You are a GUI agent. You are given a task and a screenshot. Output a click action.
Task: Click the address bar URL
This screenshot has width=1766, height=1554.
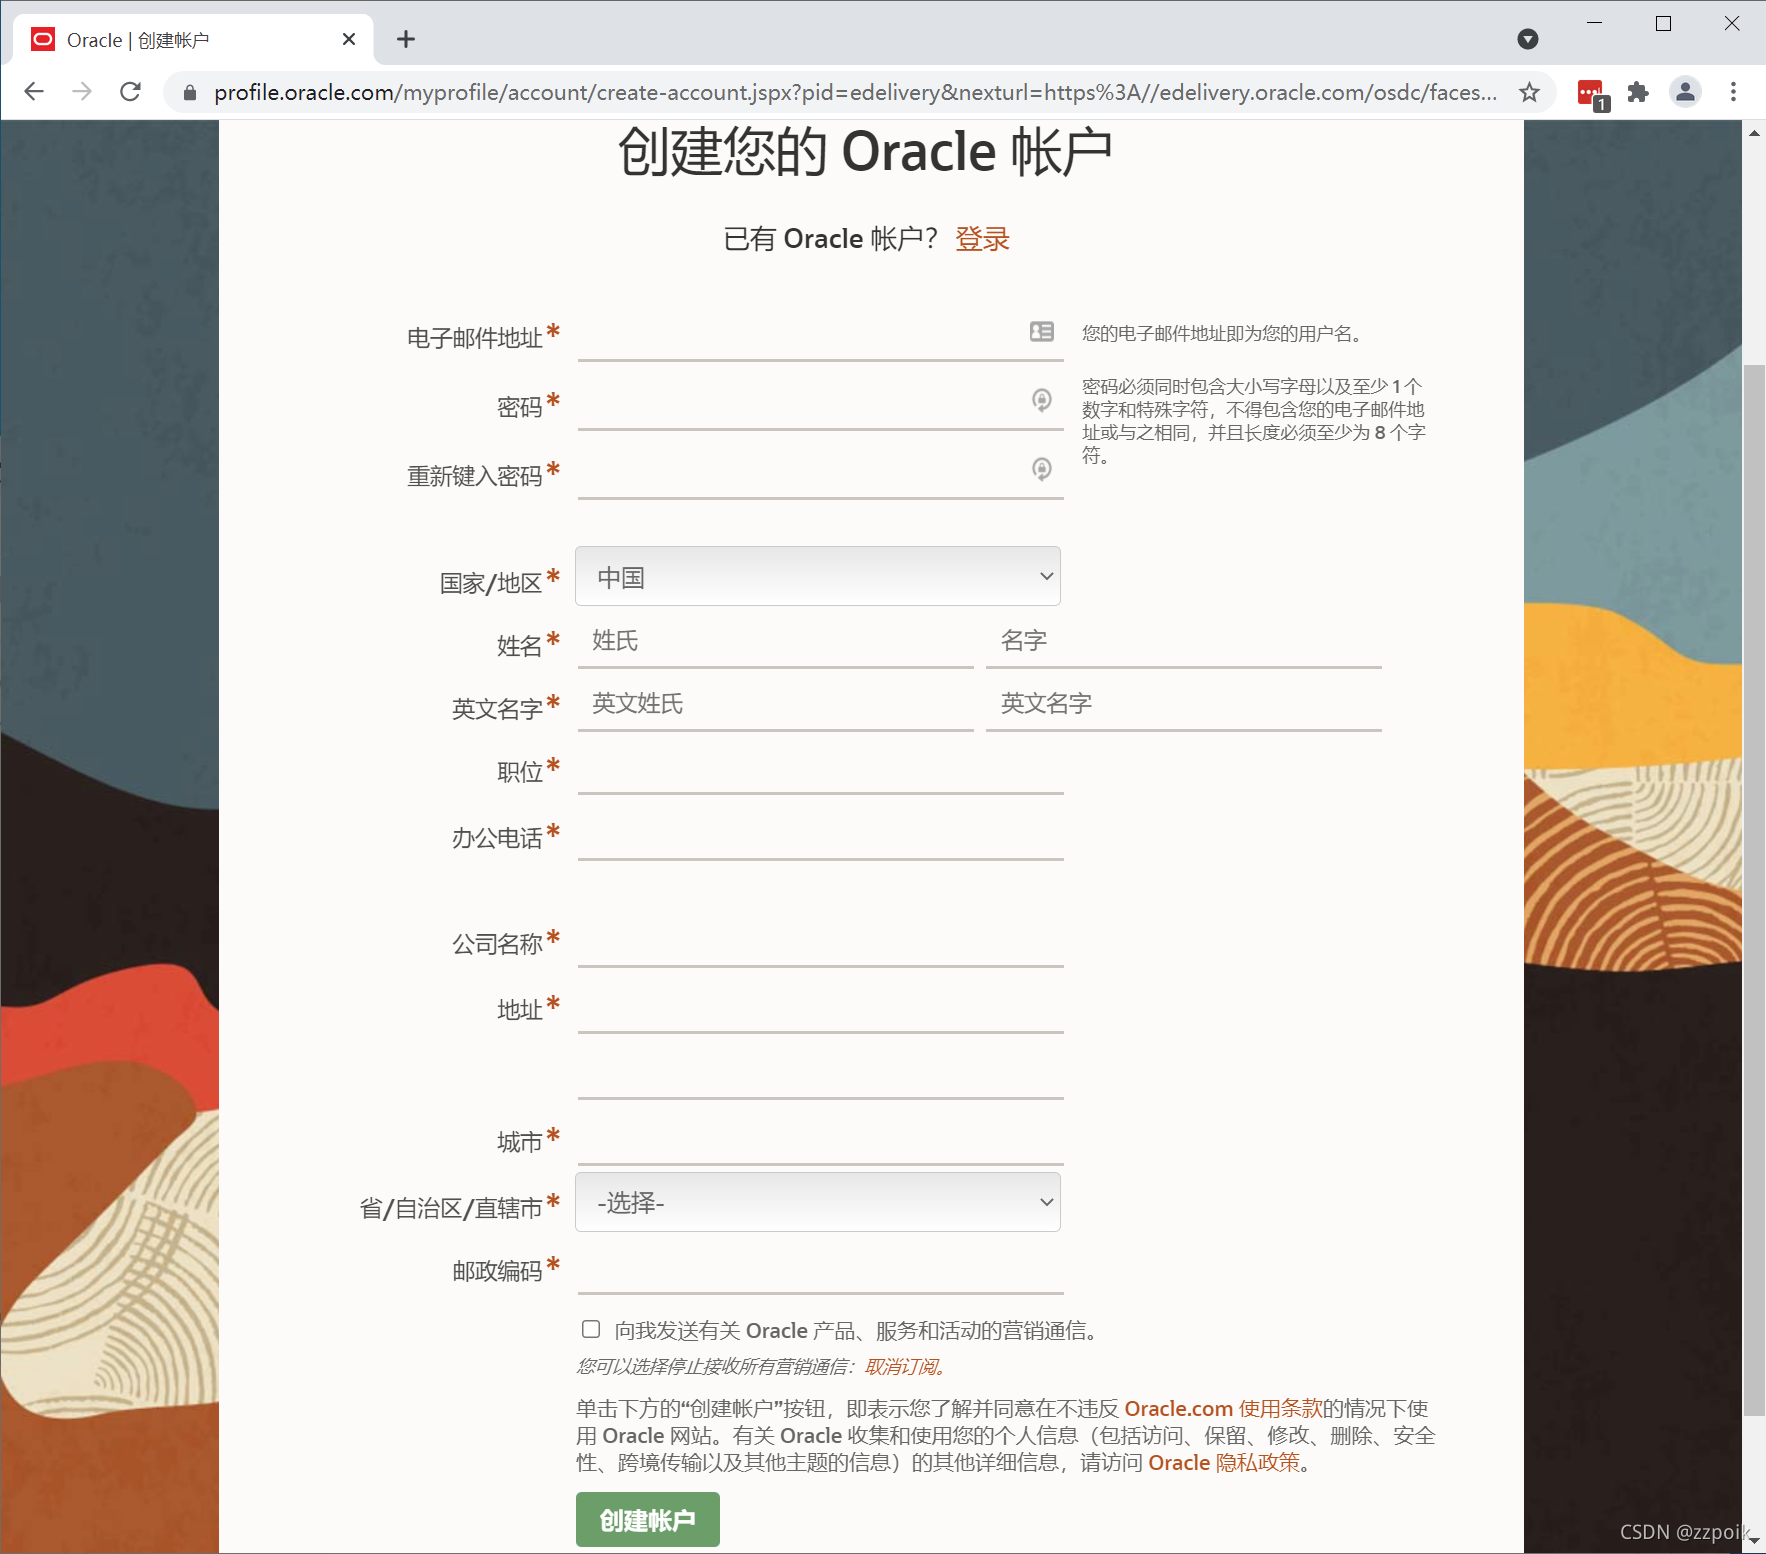click(855, 92)
